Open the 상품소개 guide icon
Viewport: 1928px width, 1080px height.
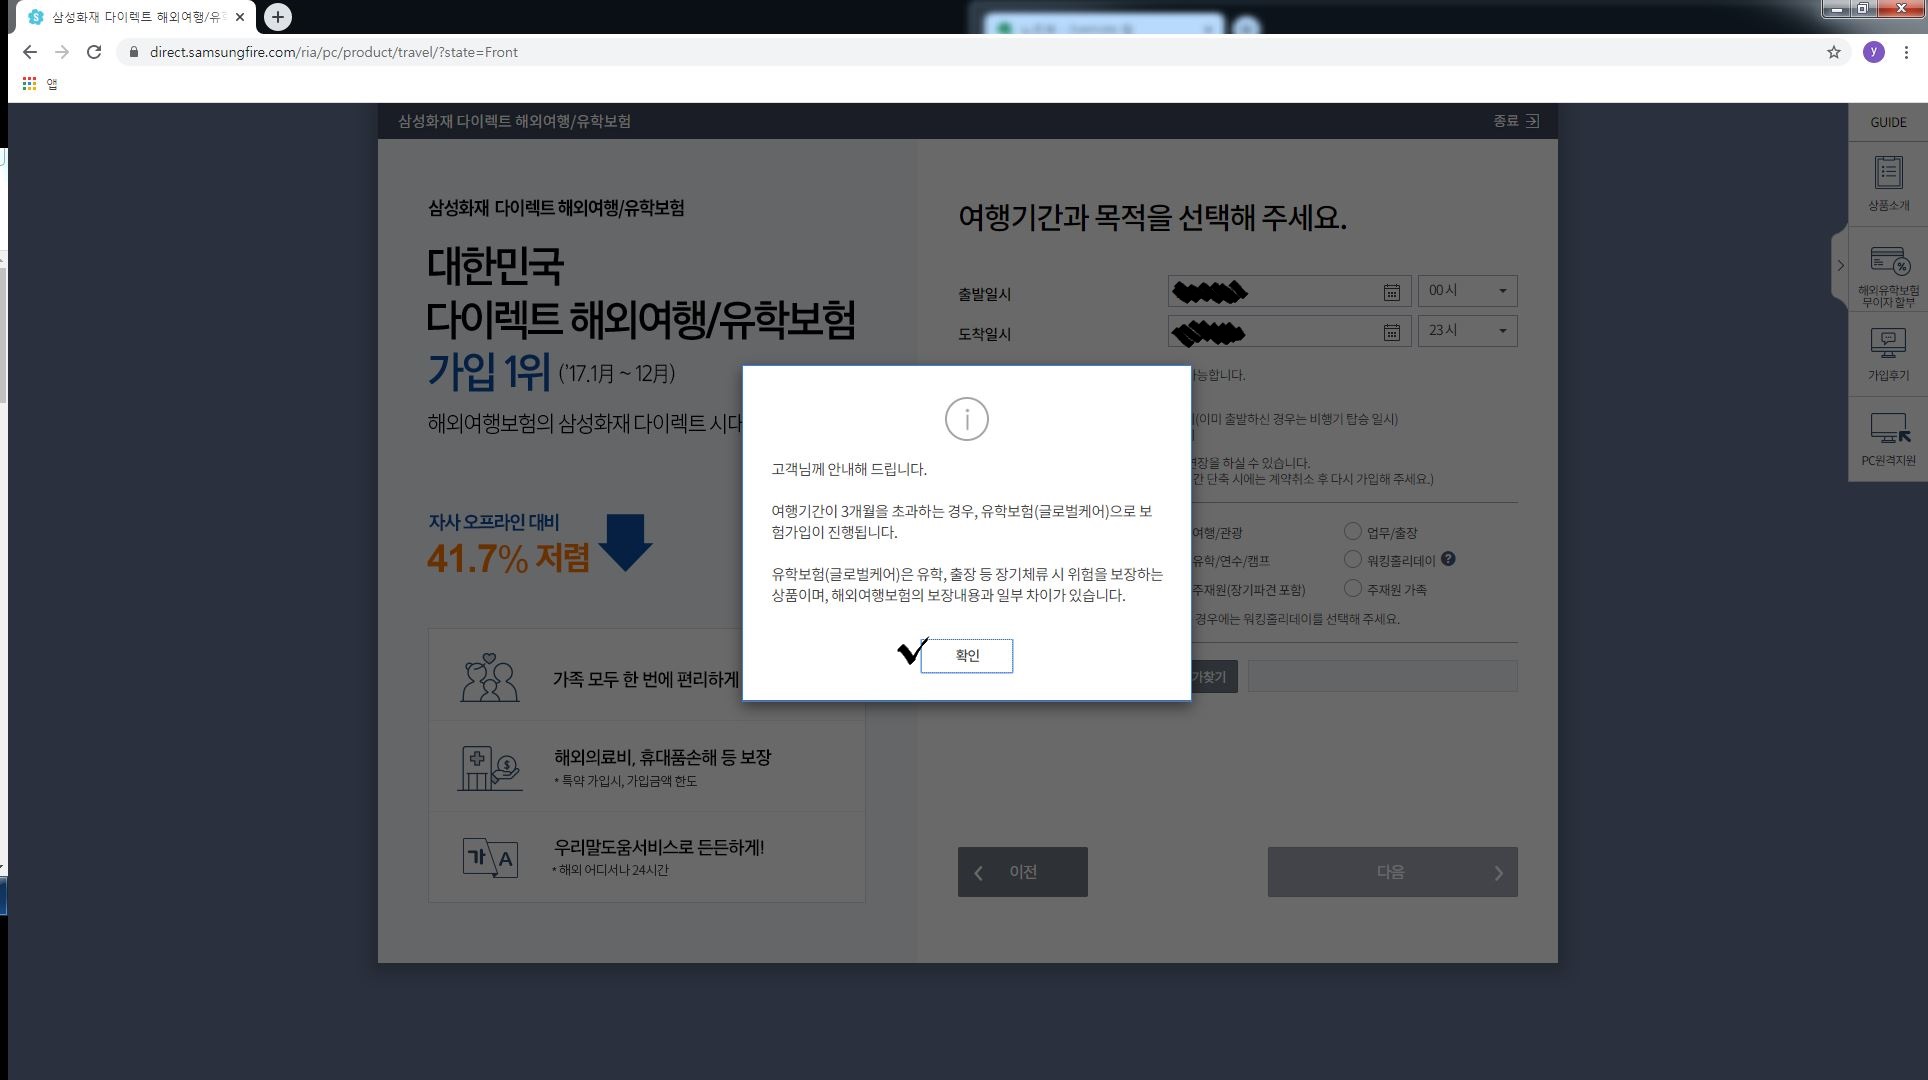coord(1888,184)
